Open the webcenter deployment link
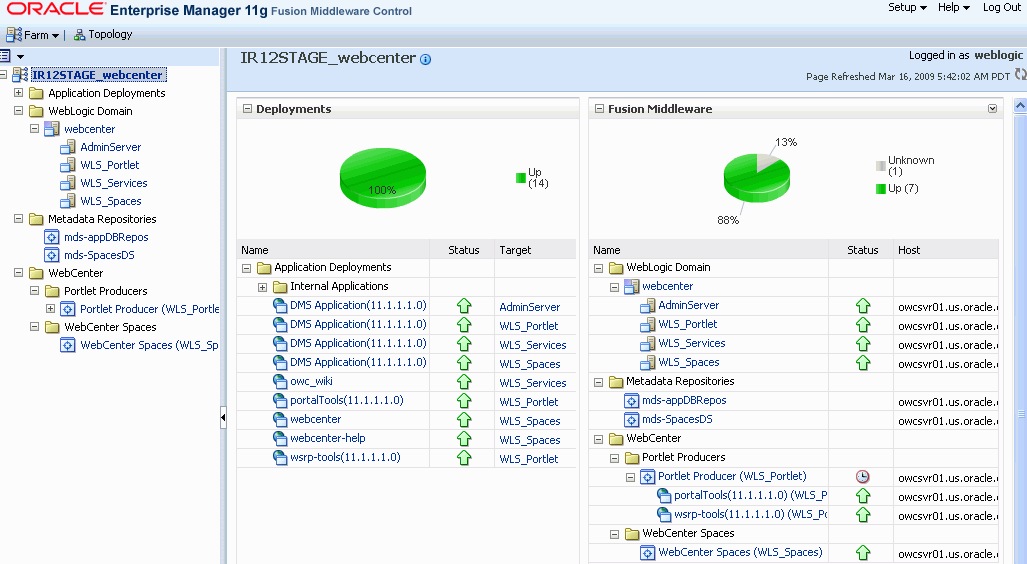The width and height of the screenshot is (1027, 564). [x=316, y=419]
